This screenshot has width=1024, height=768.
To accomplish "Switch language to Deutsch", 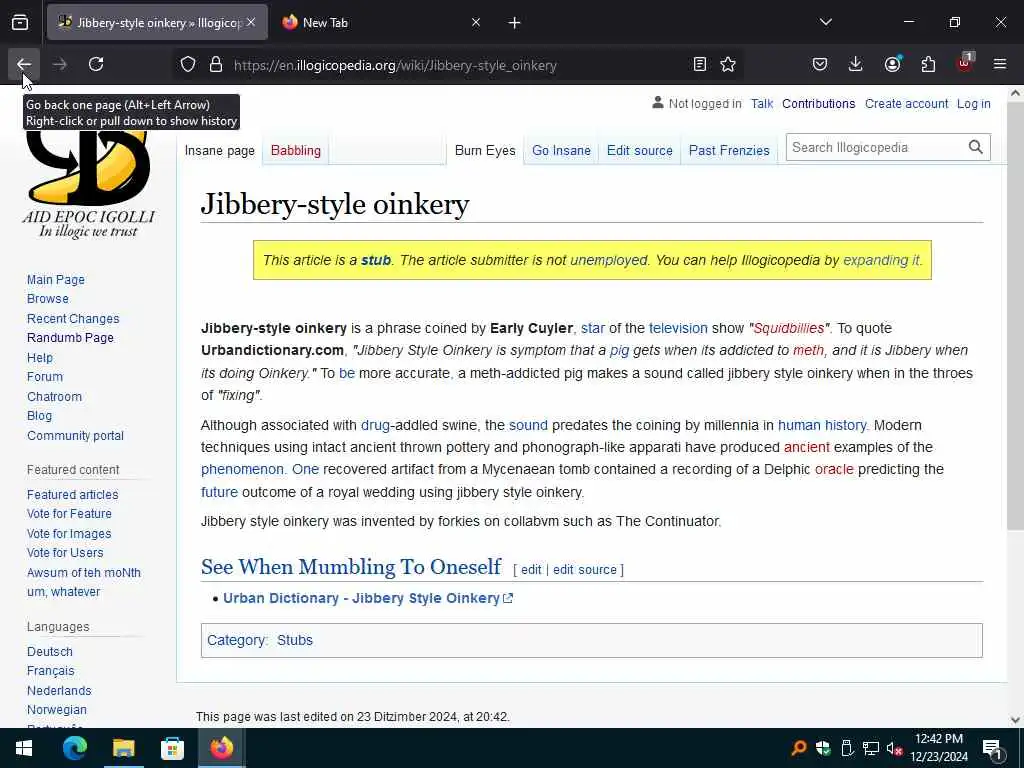I will pyautogui.click(x=50, y=652).
